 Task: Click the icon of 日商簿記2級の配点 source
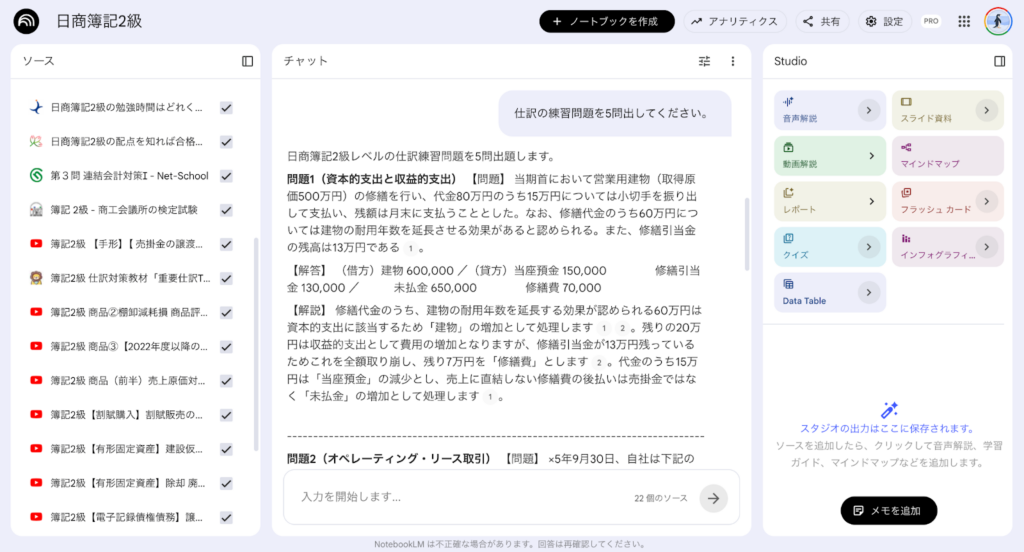pyautogui.click(x=37, y=141)
